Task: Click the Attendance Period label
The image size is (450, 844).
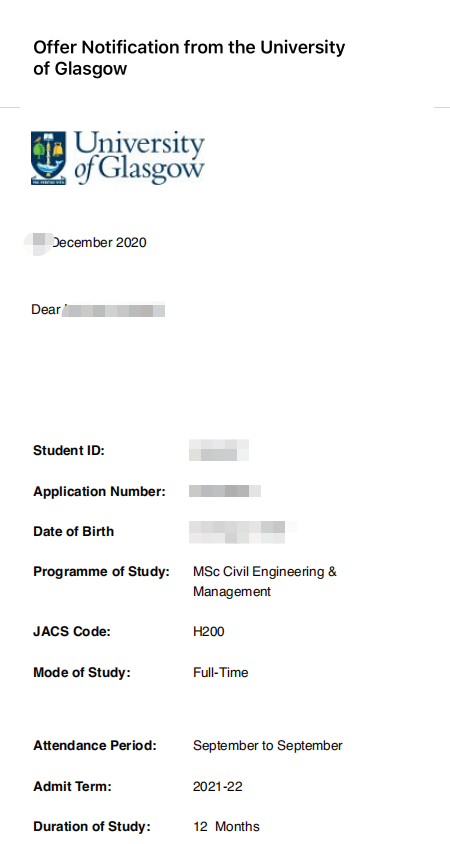Action: 95,745
